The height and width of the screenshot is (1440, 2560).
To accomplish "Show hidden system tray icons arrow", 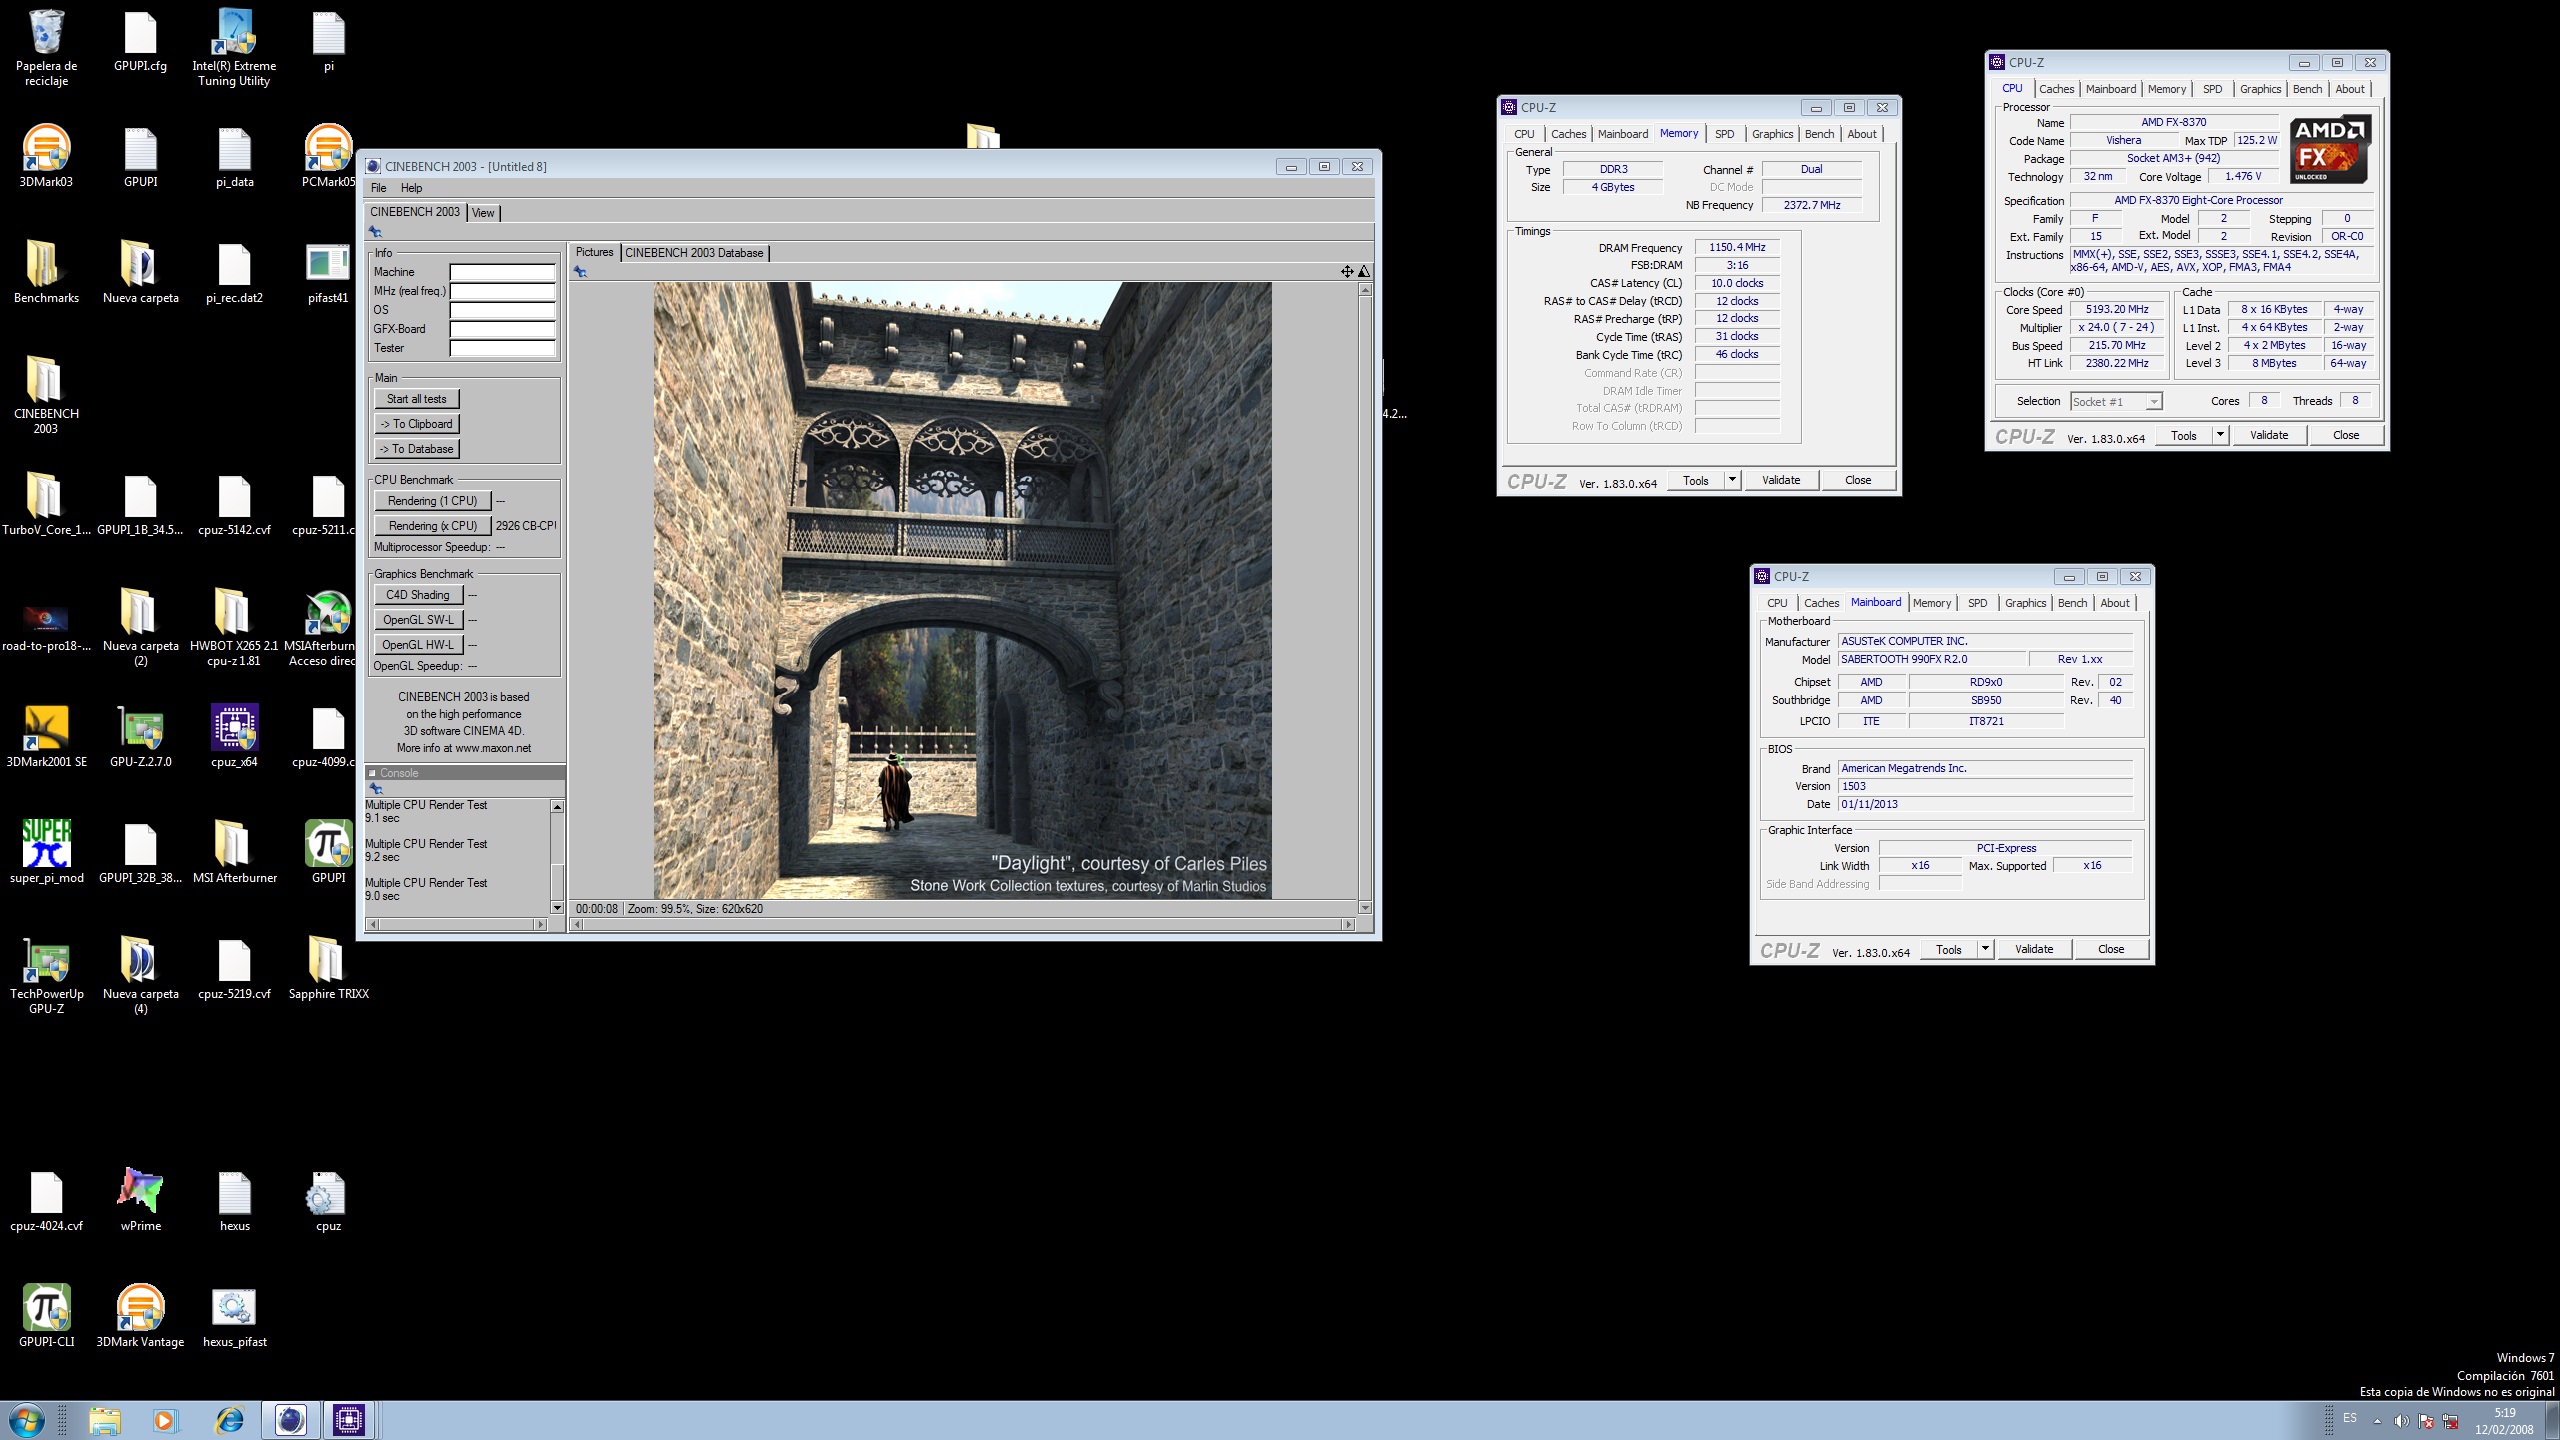I will 2377,1422.
